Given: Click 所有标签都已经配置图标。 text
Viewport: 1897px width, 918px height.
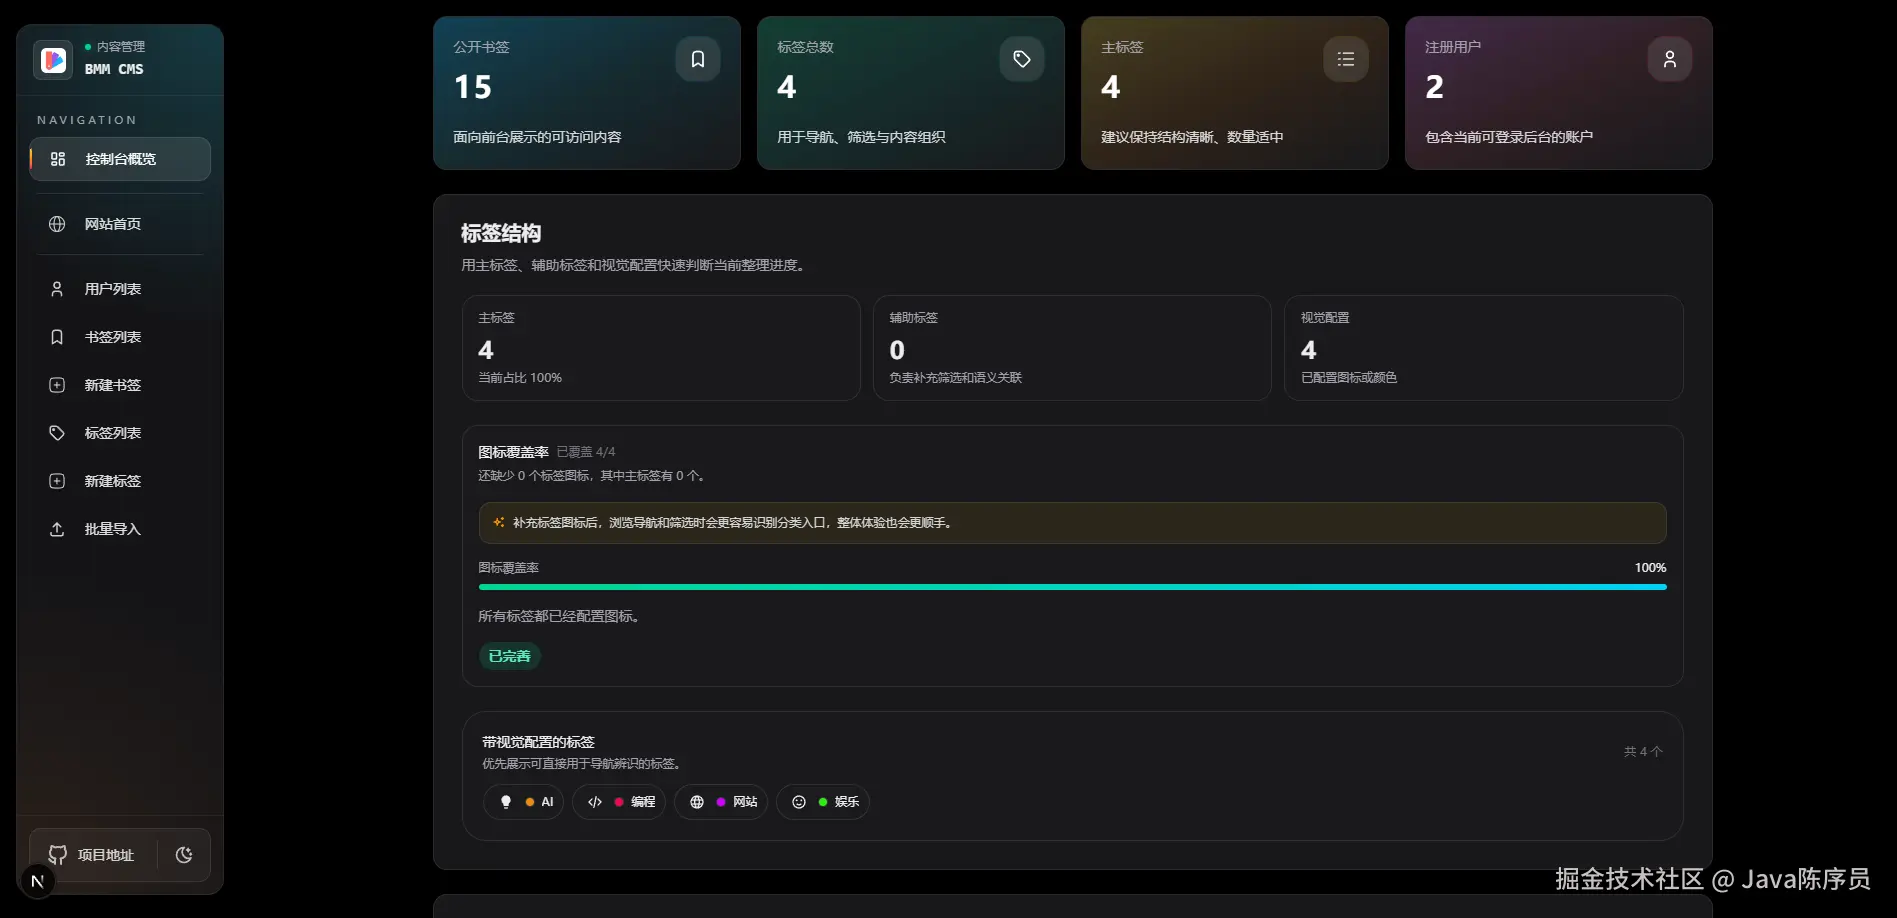Looking at the screenshot, I should tap(561, 616).
